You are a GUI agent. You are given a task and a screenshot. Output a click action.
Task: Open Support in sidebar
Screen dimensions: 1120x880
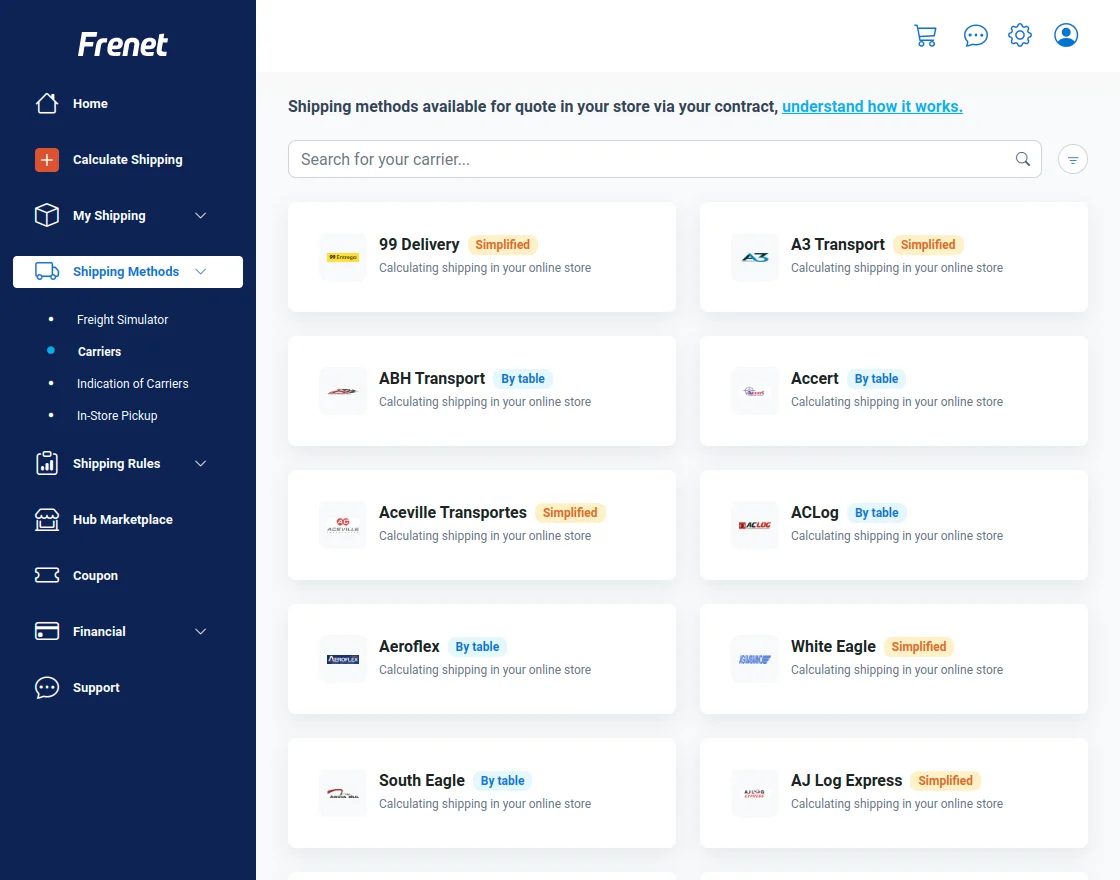click(x=96, y=688)
